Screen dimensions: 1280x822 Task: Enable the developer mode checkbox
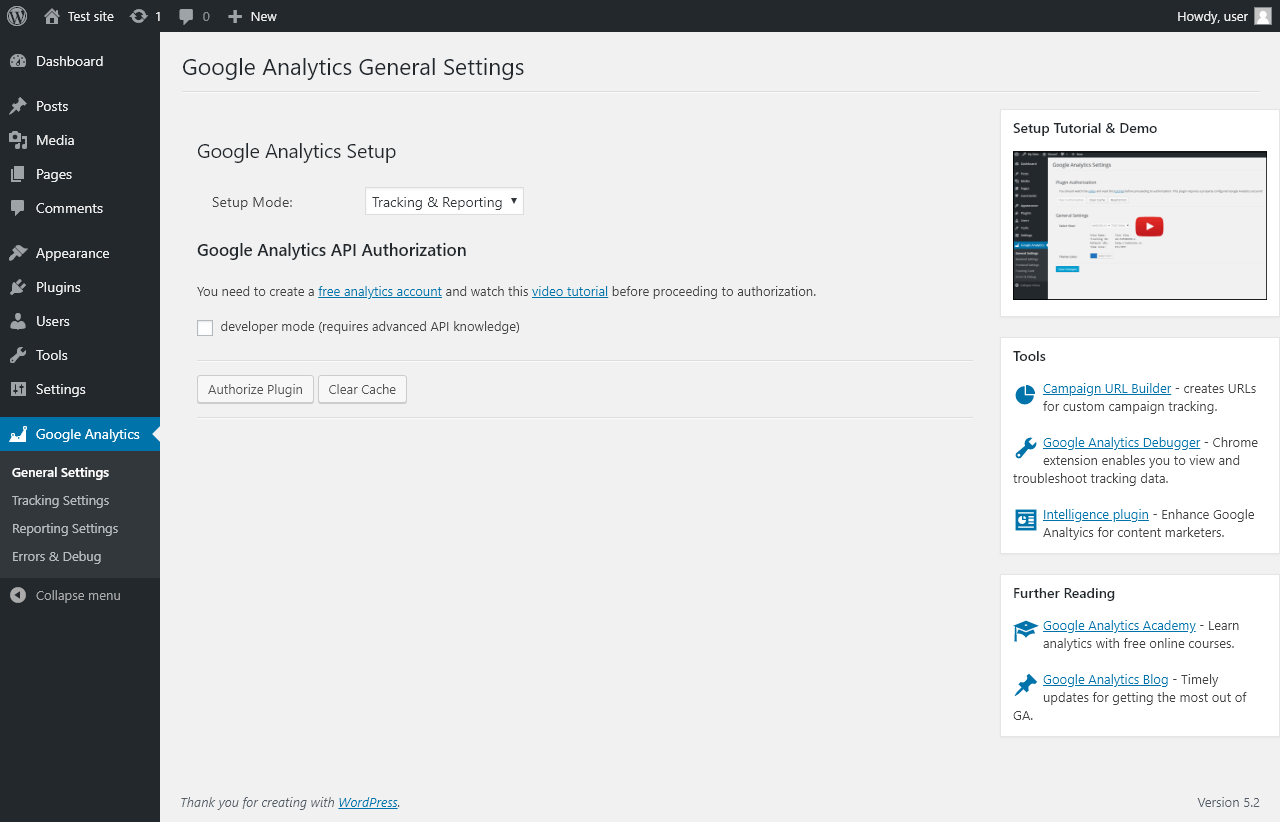pos(205,328)
